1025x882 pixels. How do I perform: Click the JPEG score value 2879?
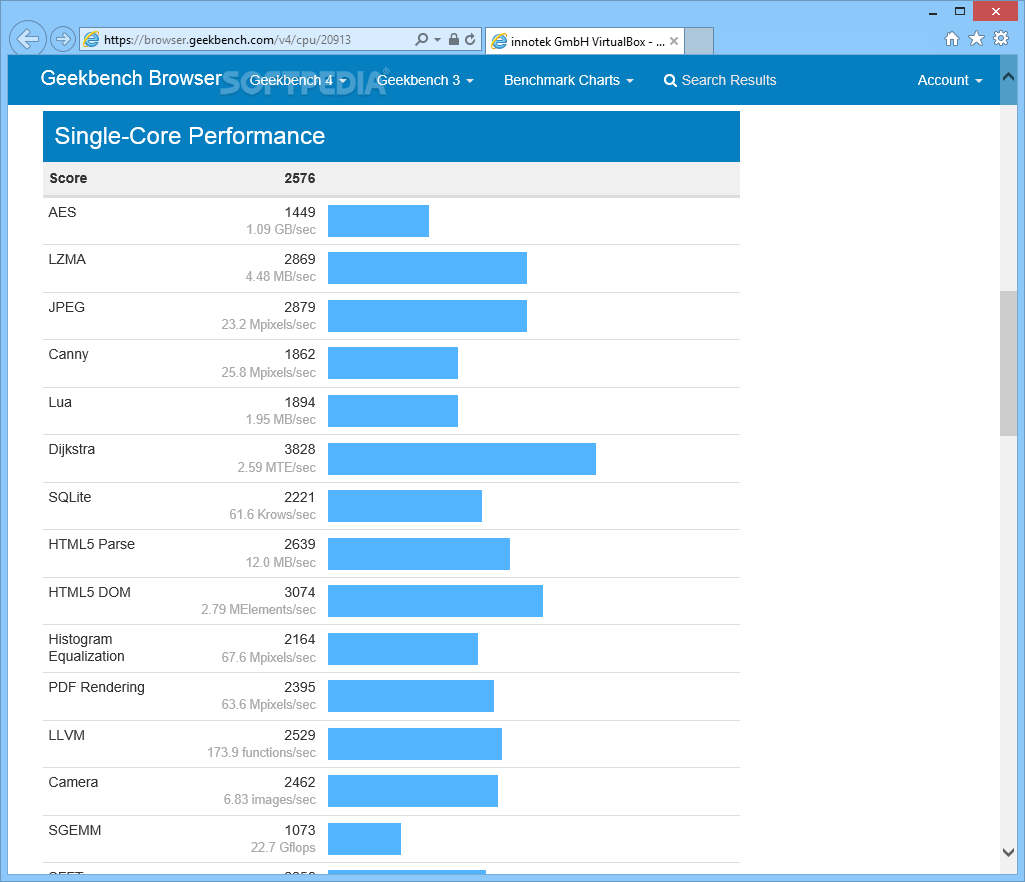coord(299,307)
